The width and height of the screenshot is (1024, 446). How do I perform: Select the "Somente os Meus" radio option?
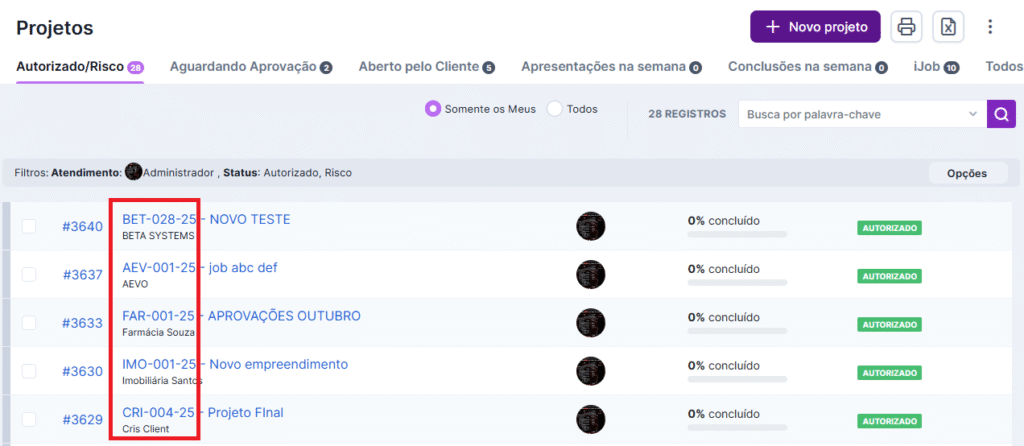pyautogui.click(x=433, y=109)
